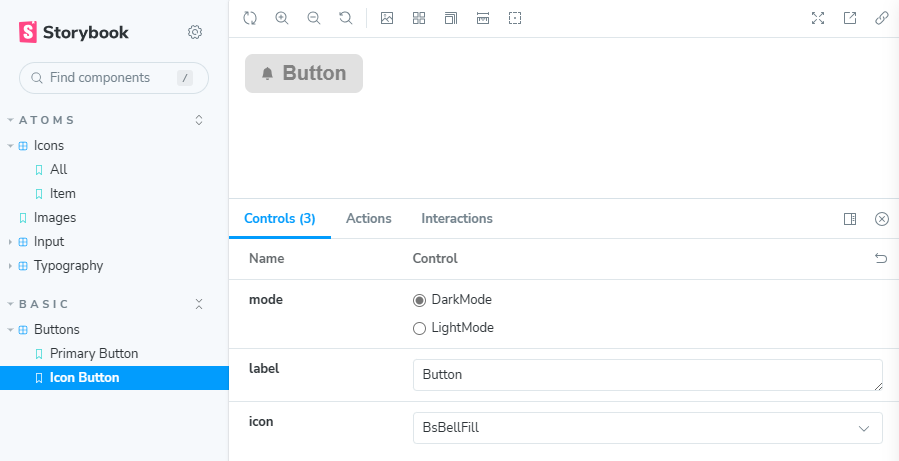This screenshot has height=461, width=899.
Task: Click the remount component icon
Action: pyautogui.click(x=250, y=18)
